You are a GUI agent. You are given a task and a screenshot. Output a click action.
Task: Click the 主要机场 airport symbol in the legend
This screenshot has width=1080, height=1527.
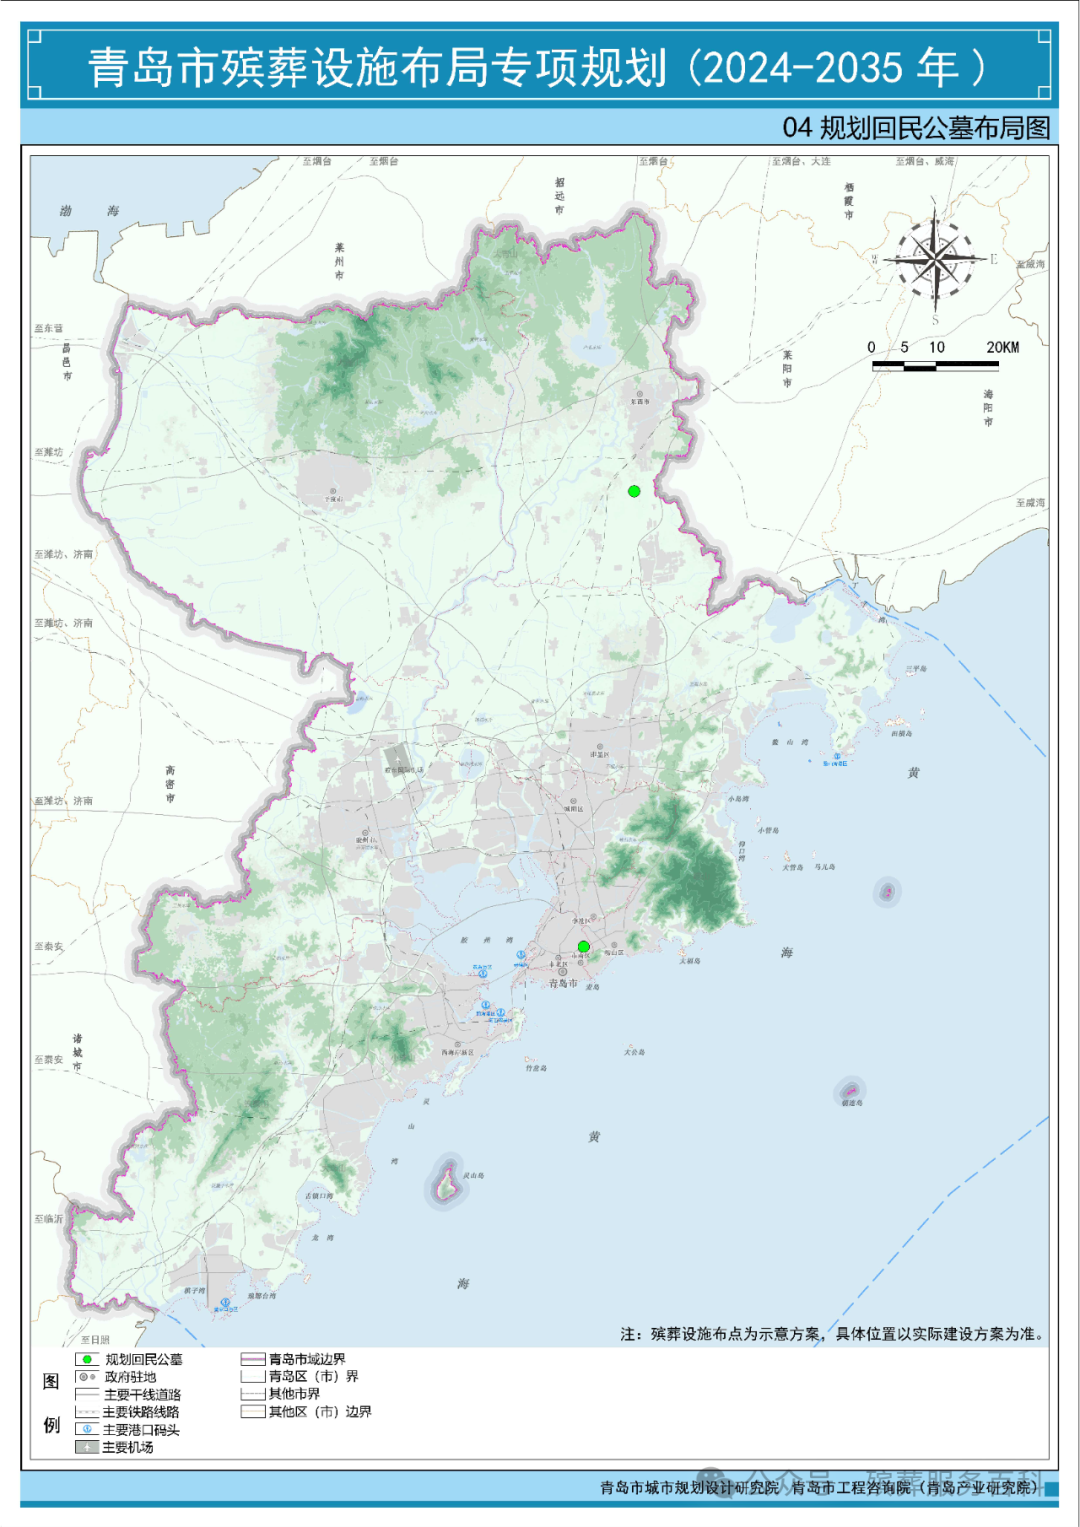tap(86, 1447)
